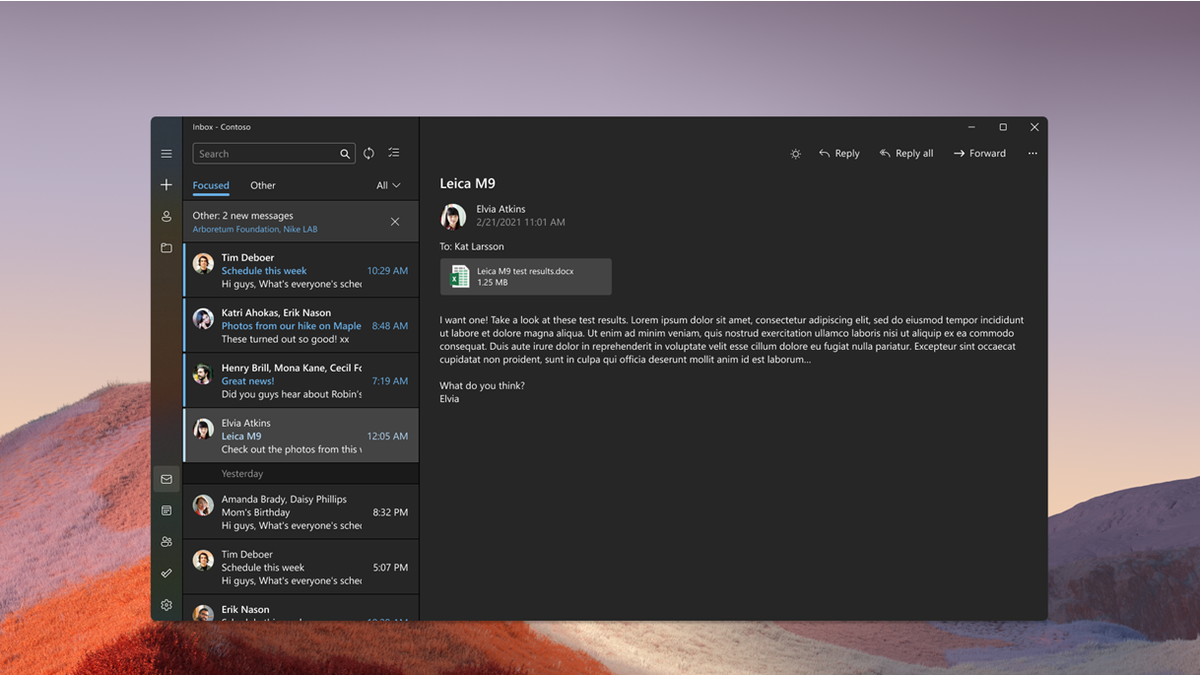Open the All messages filter dropdown
The height and width of the screenshot is (675, 1200).
[389, 185]
